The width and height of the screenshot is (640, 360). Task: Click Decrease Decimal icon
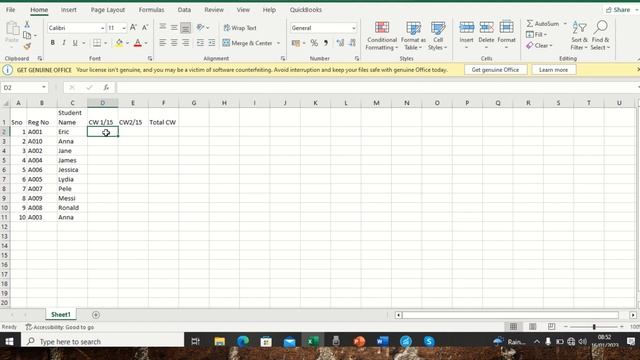click(x=352, y=43)
